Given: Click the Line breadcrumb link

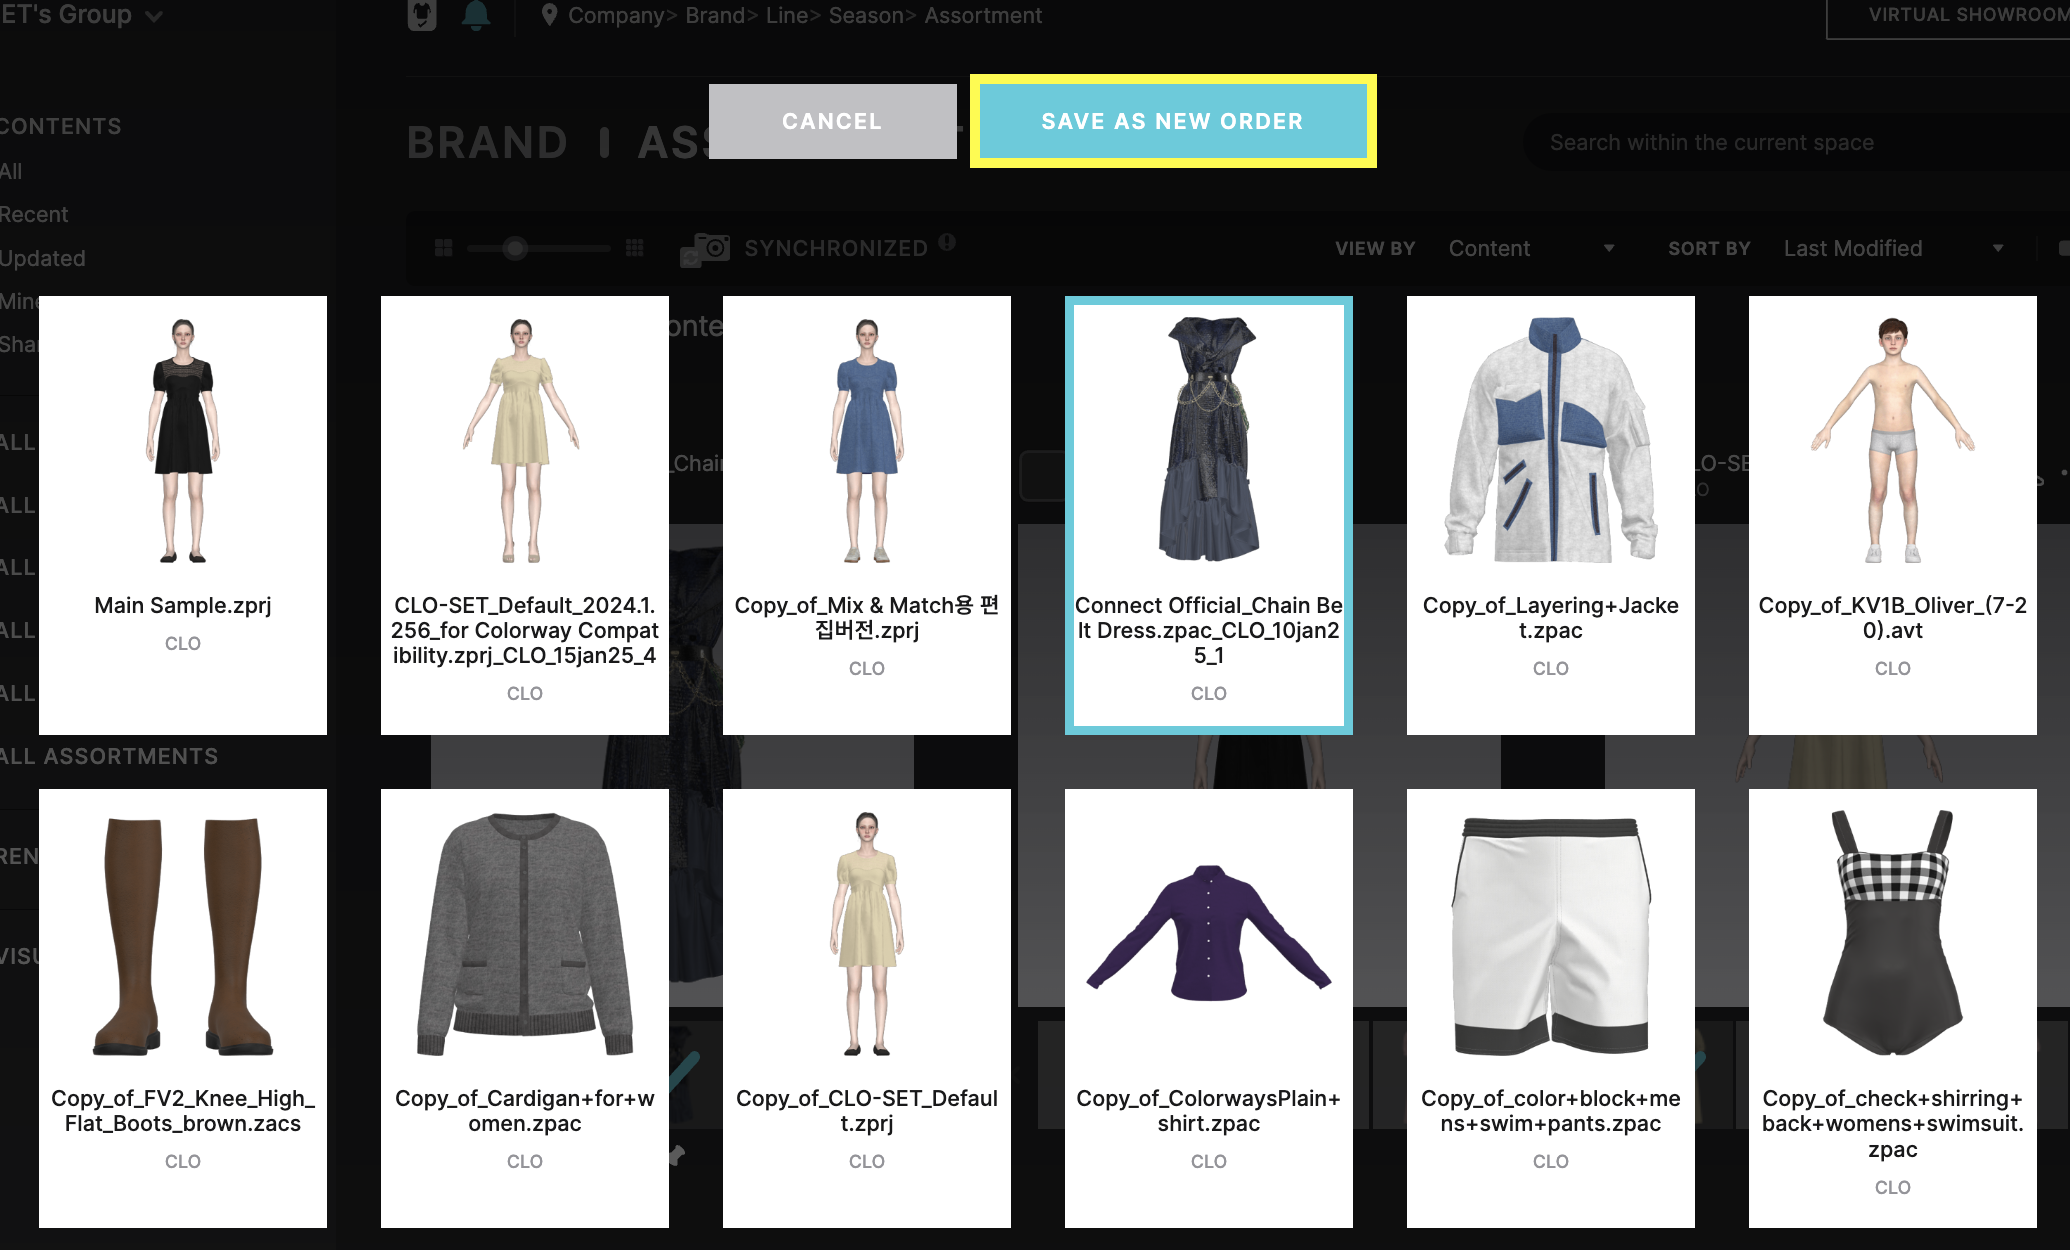Looking at the screenshot, I should (x=787, y=16).
